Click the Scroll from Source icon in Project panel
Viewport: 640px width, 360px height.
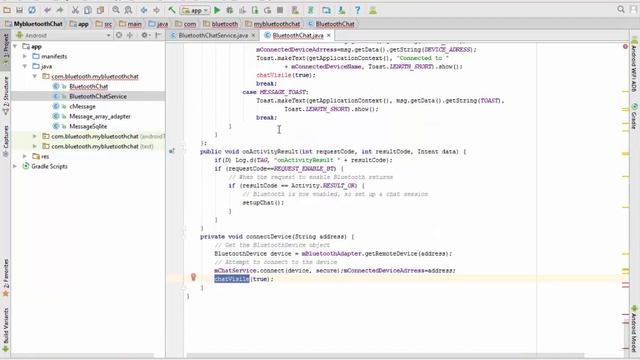coord(119,35)
